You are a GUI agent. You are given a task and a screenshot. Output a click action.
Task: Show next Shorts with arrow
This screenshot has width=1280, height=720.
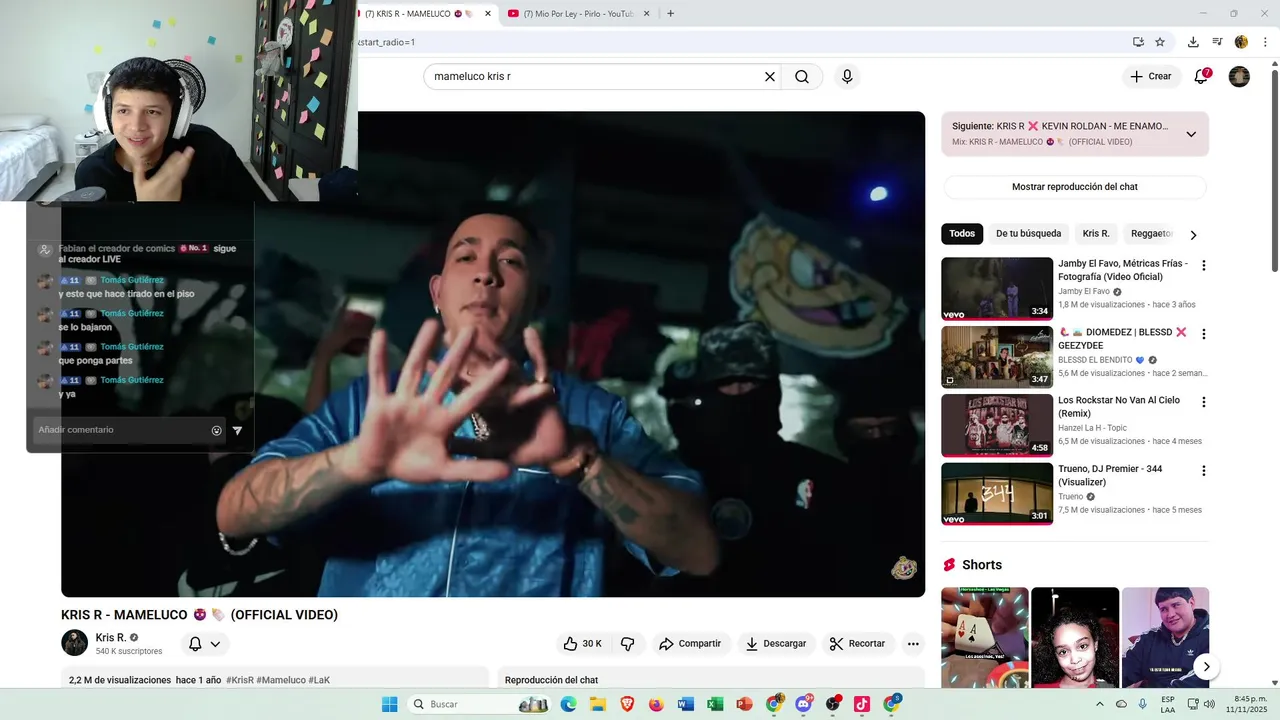click(x=1206, y=667)
